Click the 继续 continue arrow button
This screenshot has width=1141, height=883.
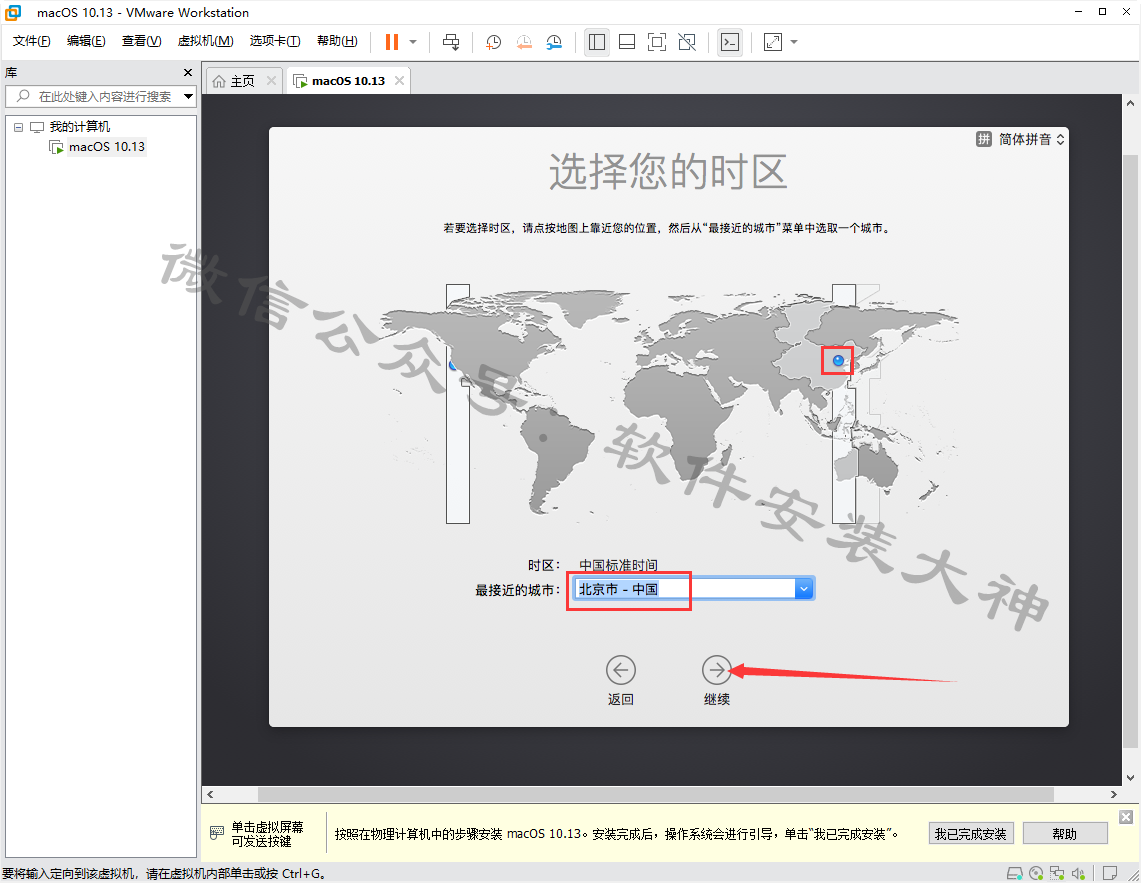(x=717, y=670)
